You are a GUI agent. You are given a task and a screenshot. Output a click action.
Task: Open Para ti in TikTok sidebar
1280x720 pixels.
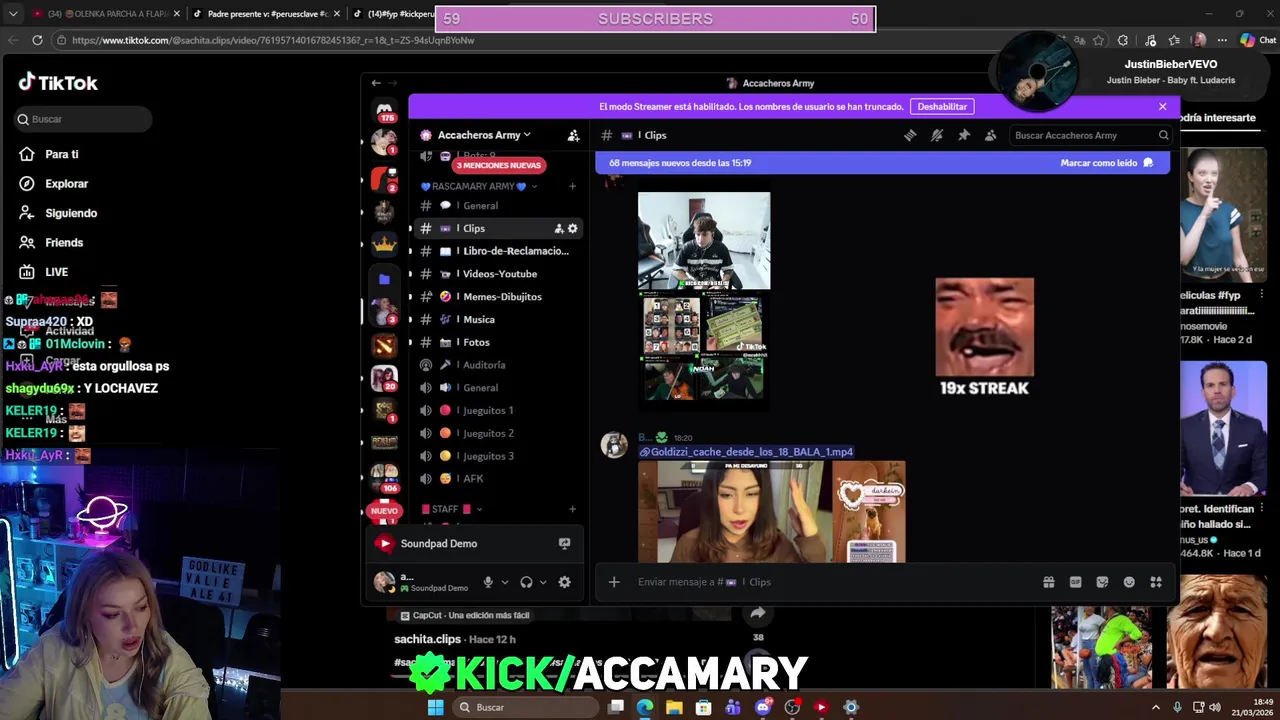point(61,154)
